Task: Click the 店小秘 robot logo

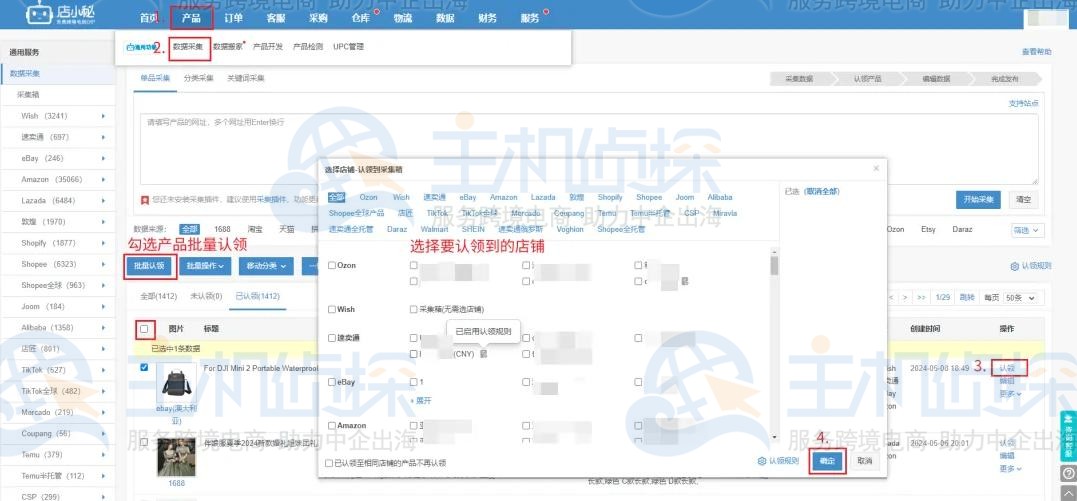Action: [39, 14]
